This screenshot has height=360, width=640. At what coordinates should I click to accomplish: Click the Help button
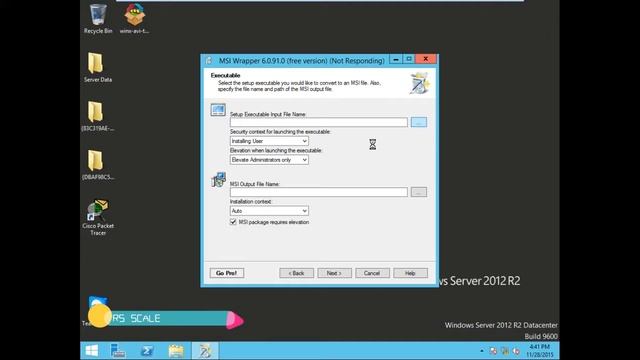pyautogui.click(x=410, y=273)
